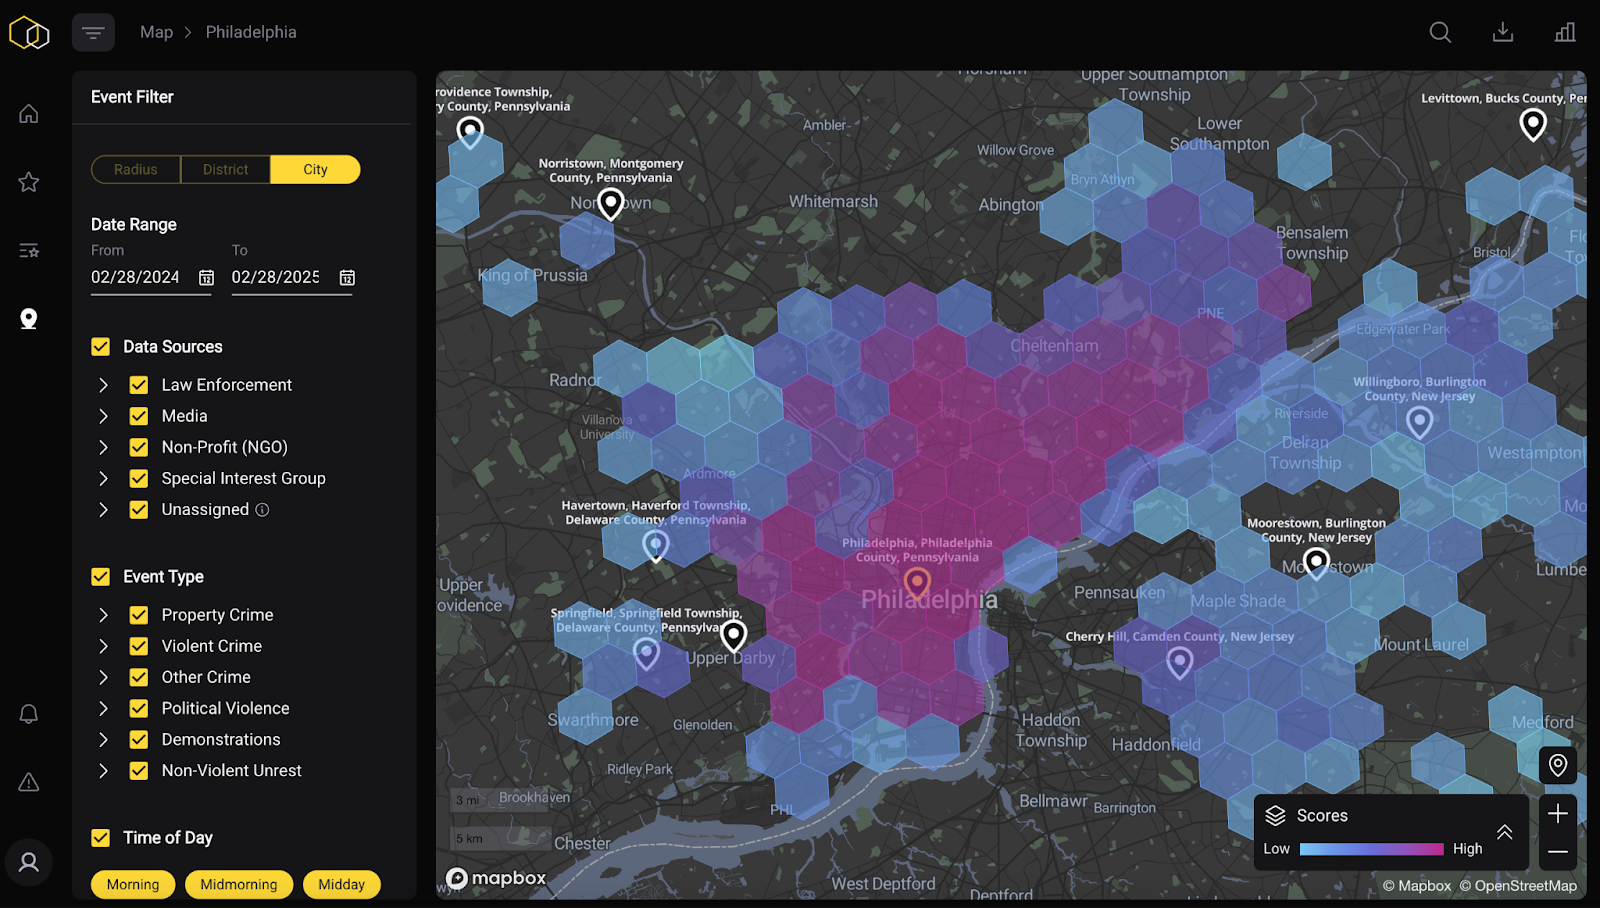The width and height of the screenshot is (1600, 908).
Task: Expand the Non-Profit (NGO) sources
Action: (103, 447)
